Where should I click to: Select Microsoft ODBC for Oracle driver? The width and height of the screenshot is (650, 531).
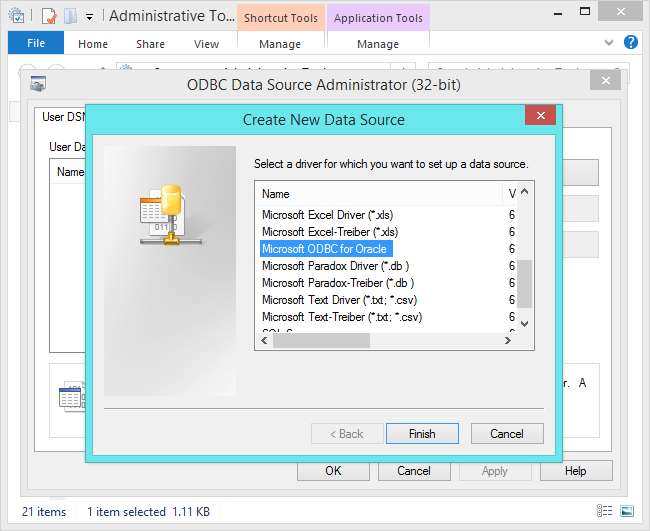click(x=326, y=249)
